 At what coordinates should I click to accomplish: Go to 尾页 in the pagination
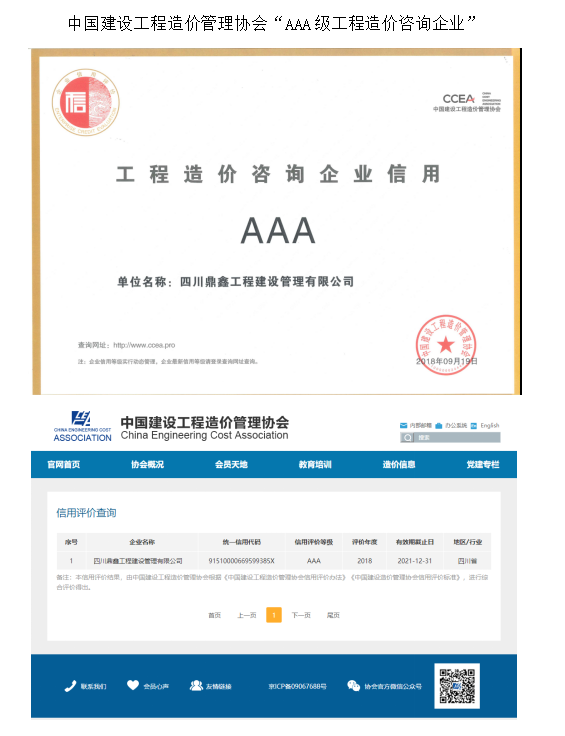pyautogui.click(x=333, y=615)
